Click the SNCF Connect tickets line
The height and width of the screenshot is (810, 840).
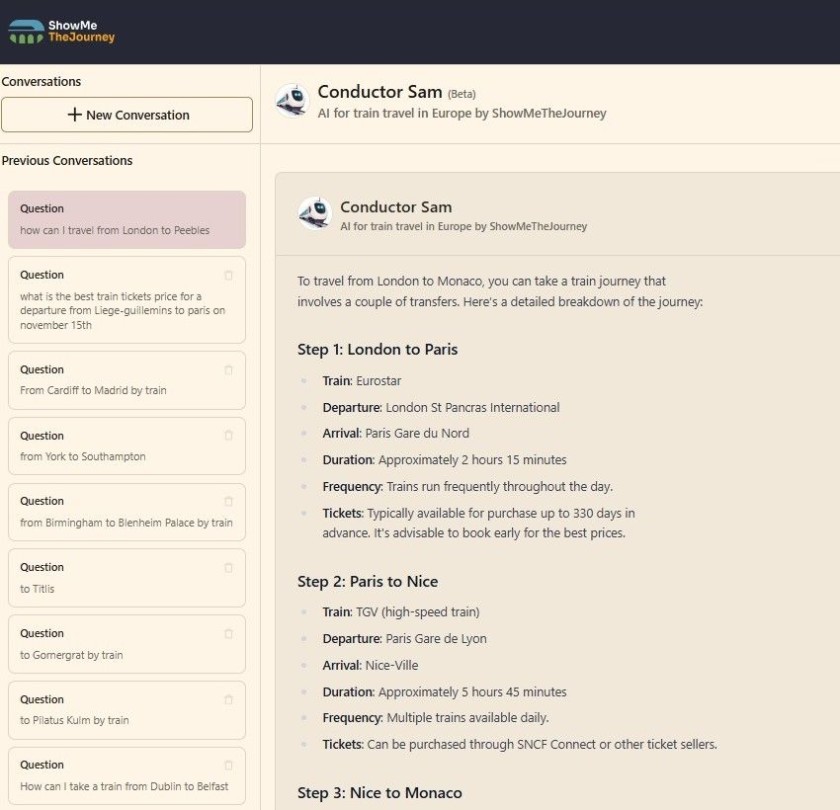(x=520, y=744)
